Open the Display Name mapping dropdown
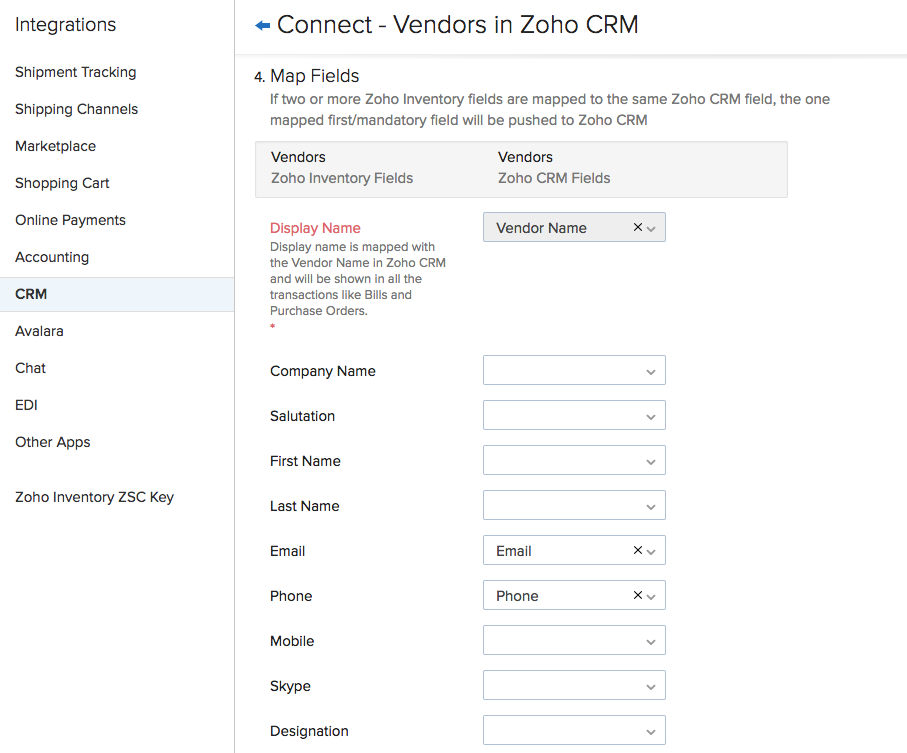907x753 pixels. (651, 229)
